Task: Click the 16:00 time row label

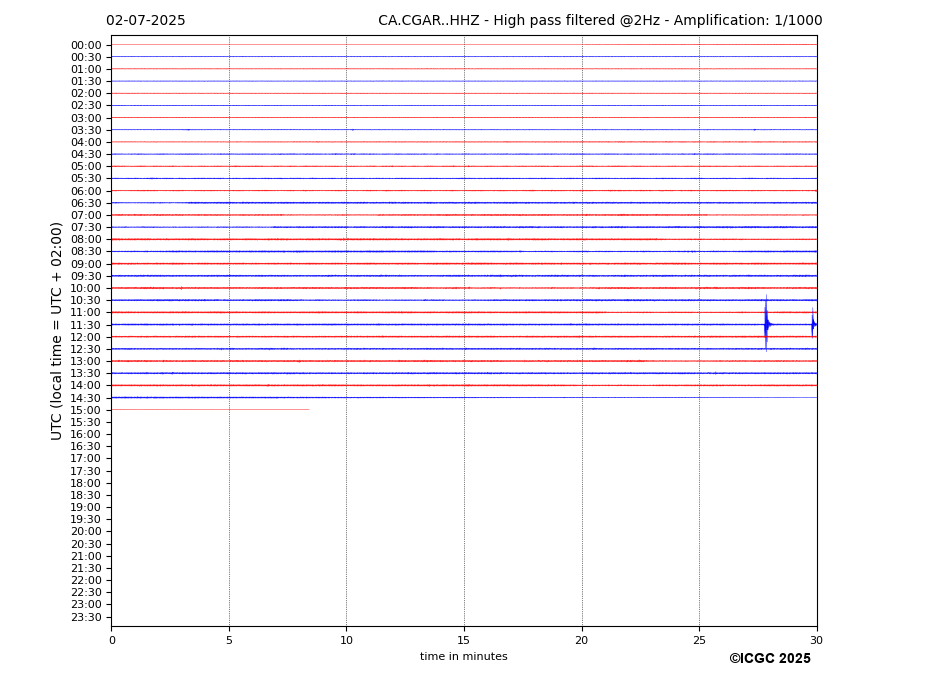Action: pyautogui.click(x=86, y=435)
